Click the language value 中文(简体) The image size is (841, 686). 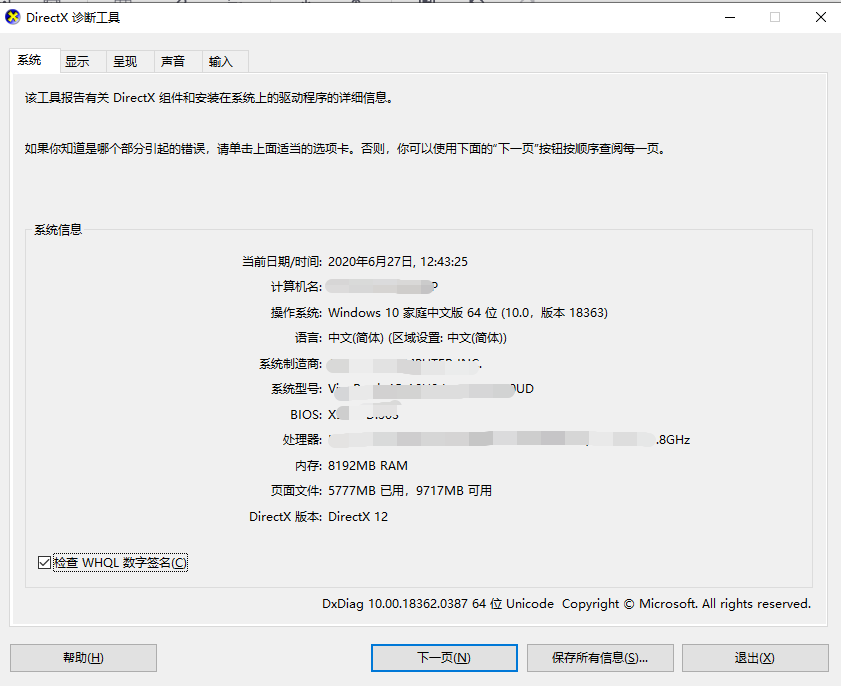417,338
